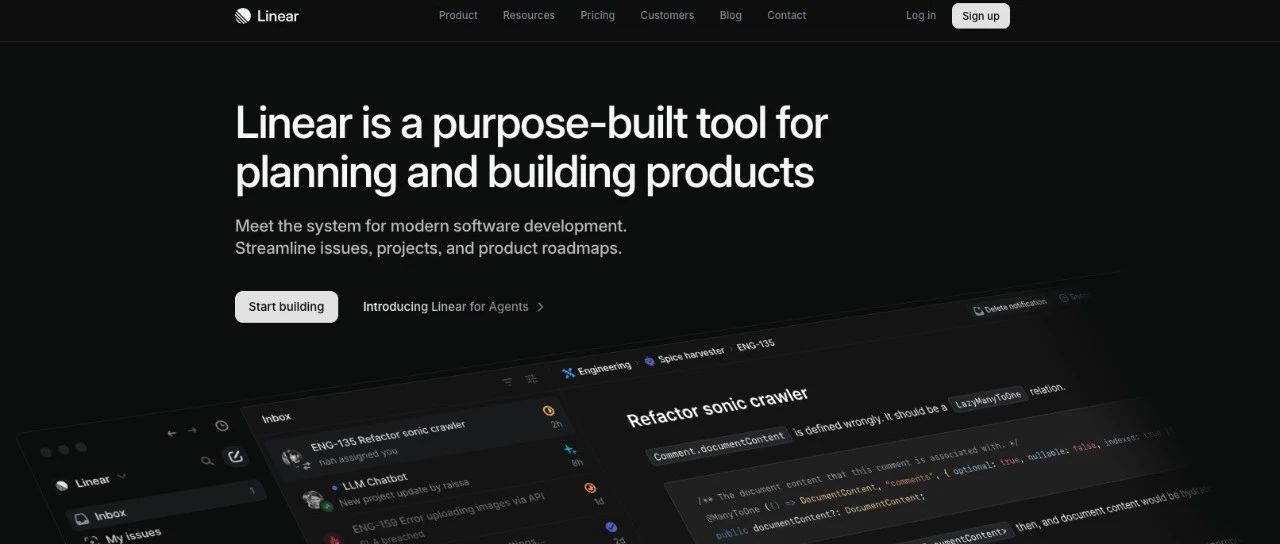Click the Spice harvester breadcrumb
This screenshot has height=544, width=1280.
tap(691, 355)
